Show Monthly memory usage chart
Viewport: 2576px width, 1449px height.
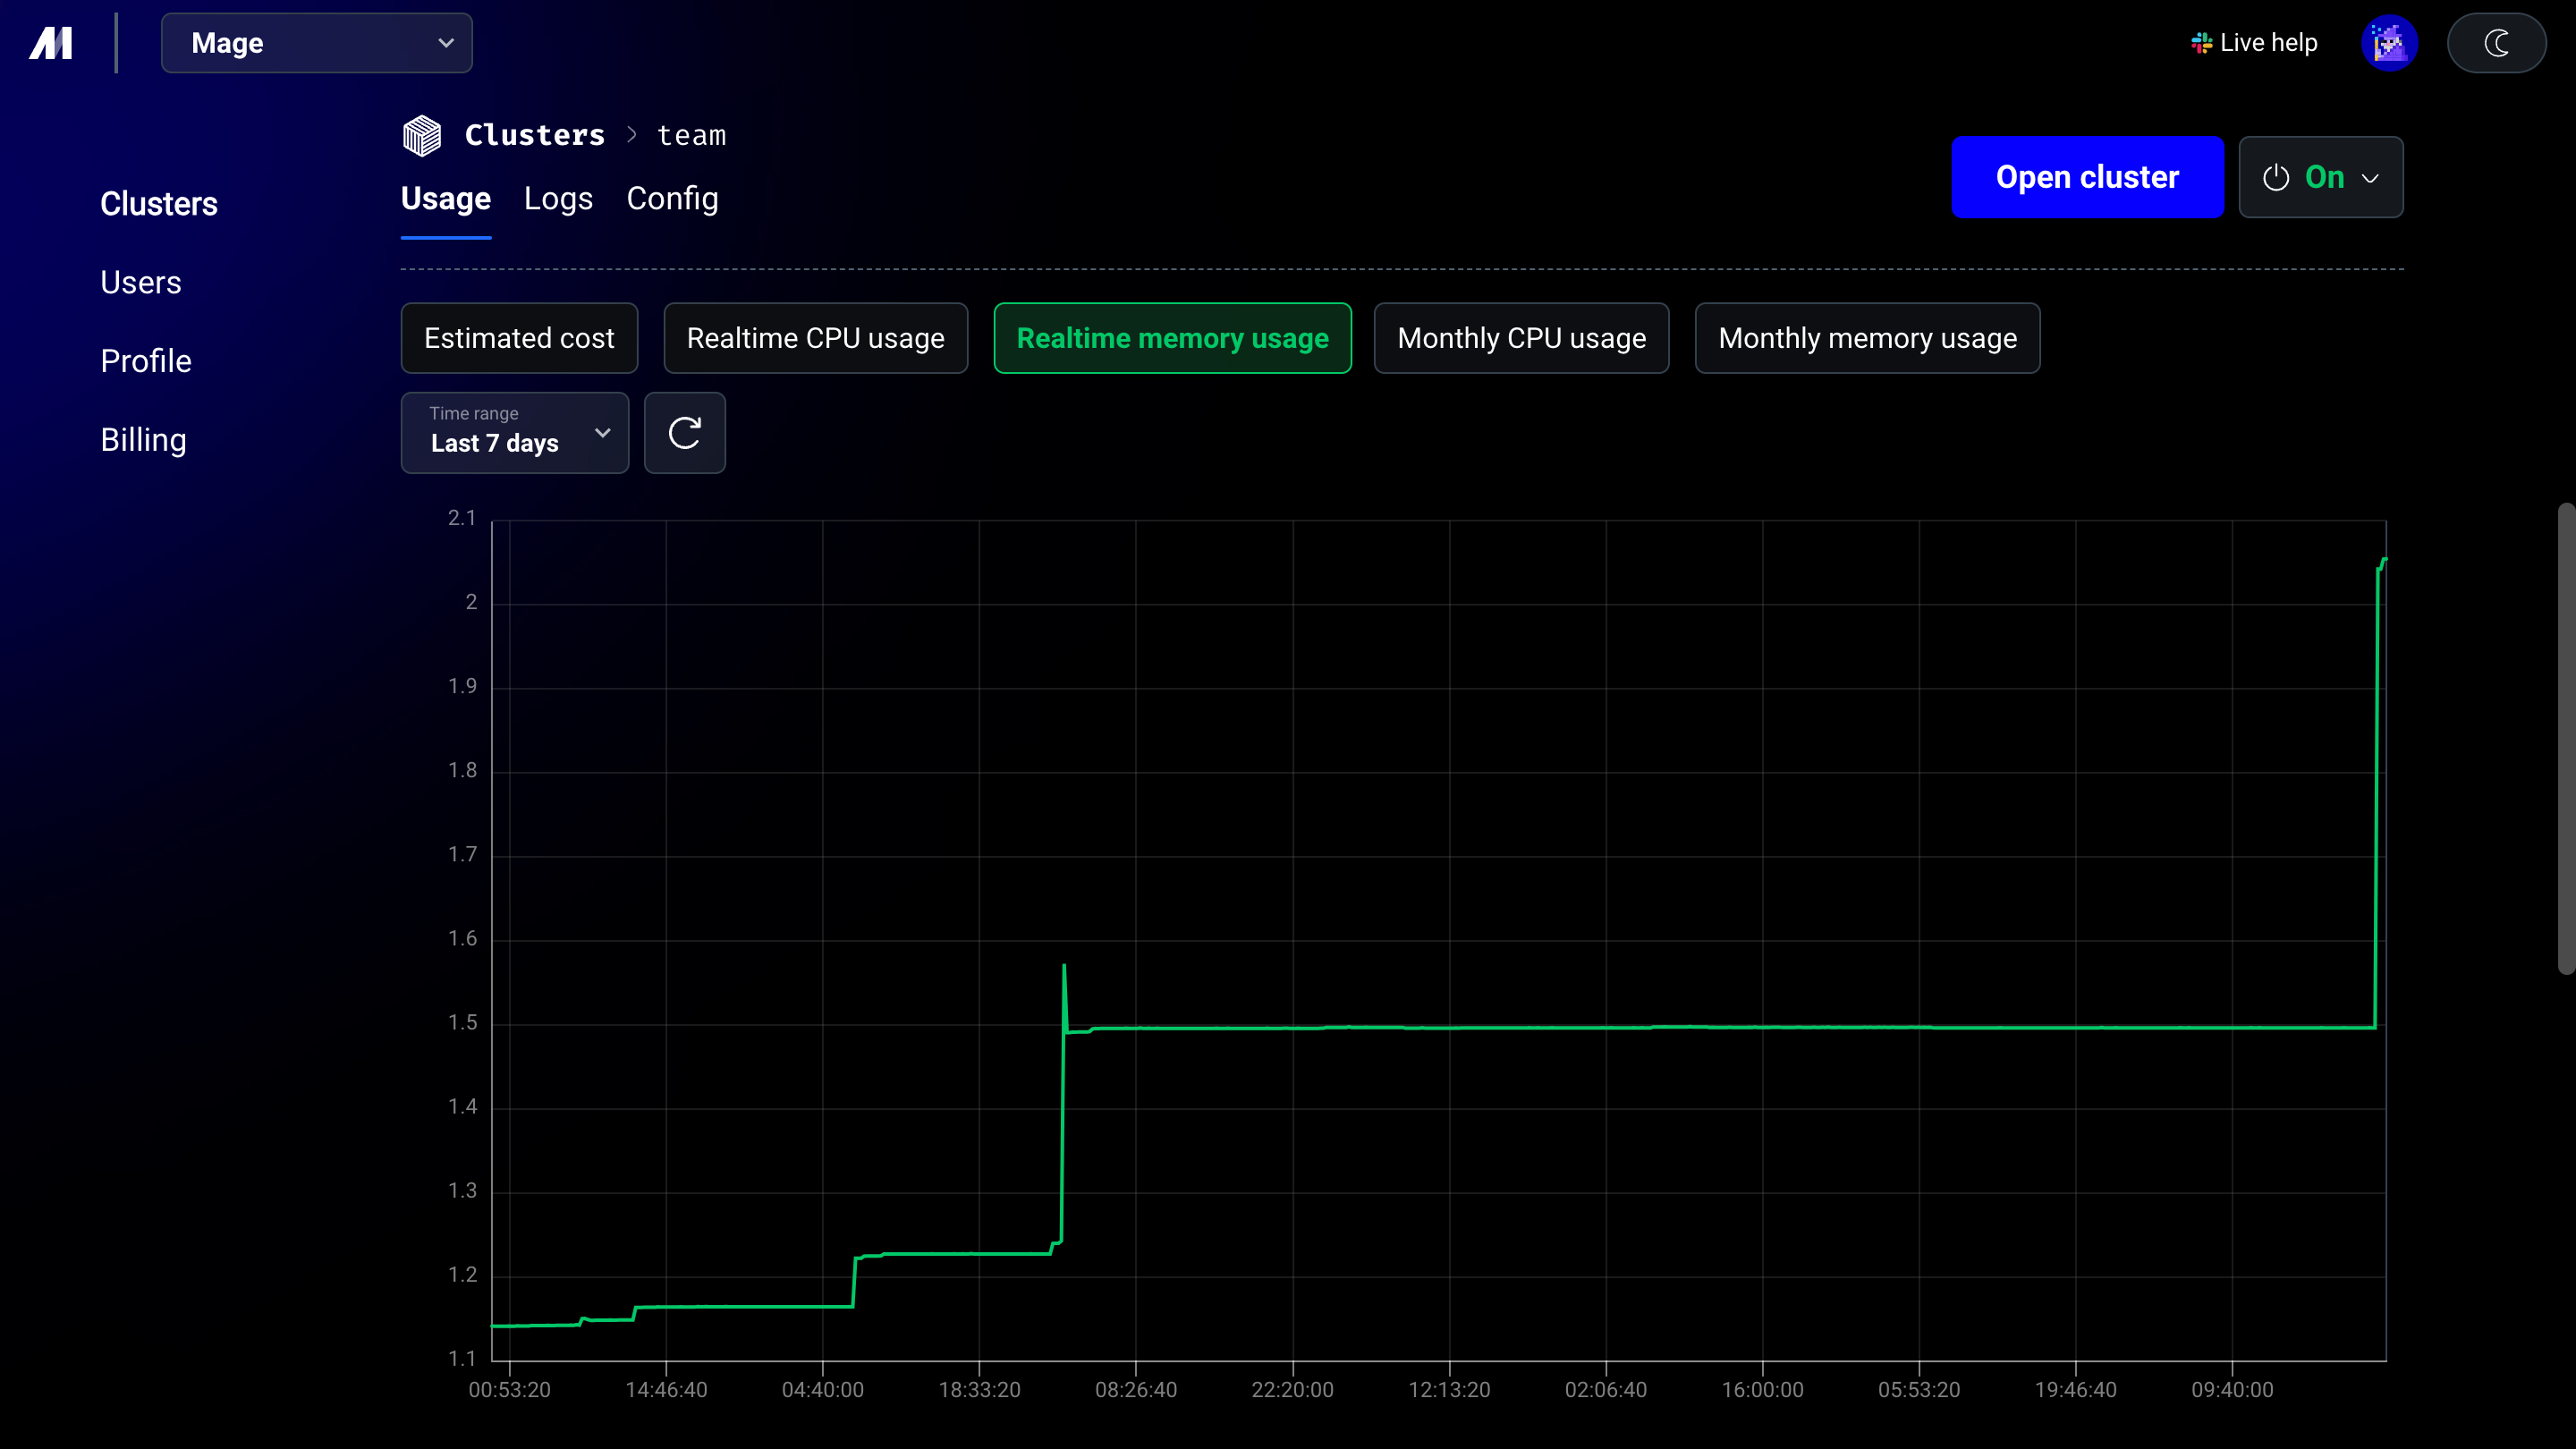(x=1867, y=338)
